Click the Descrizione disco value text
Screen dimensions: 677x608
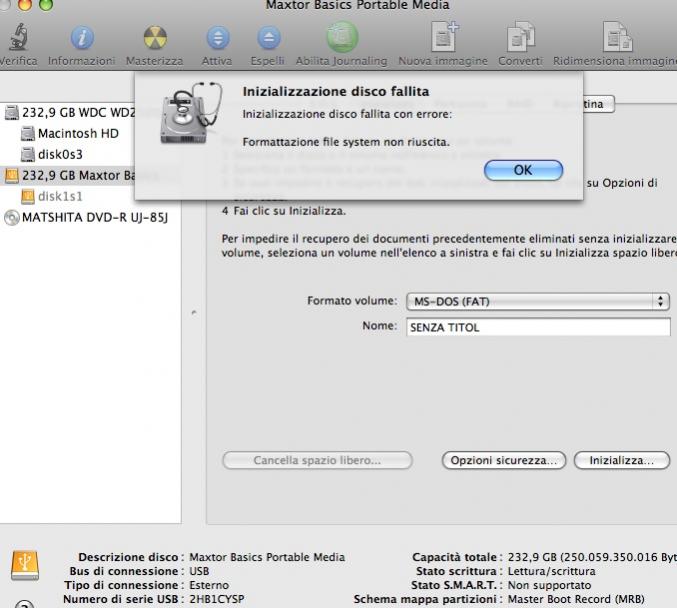tap(267, 557)
